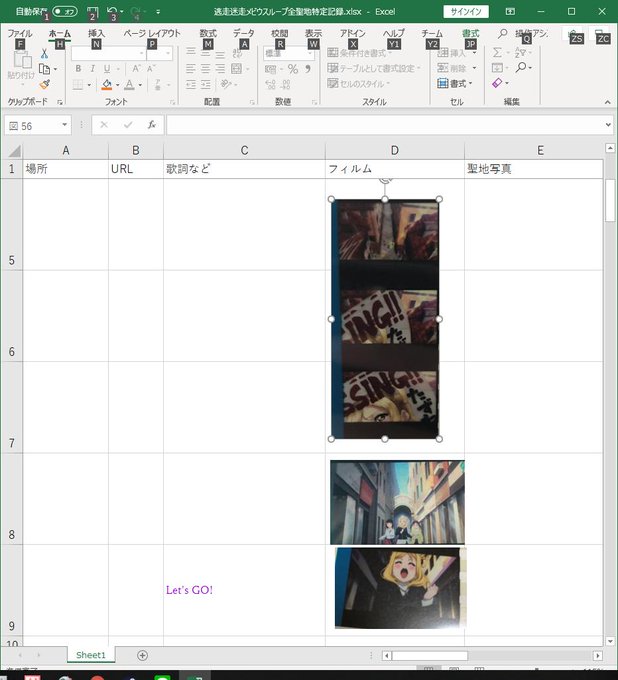Open the font color dropdown arrow

pyautogui.click(x=140, y=85)
